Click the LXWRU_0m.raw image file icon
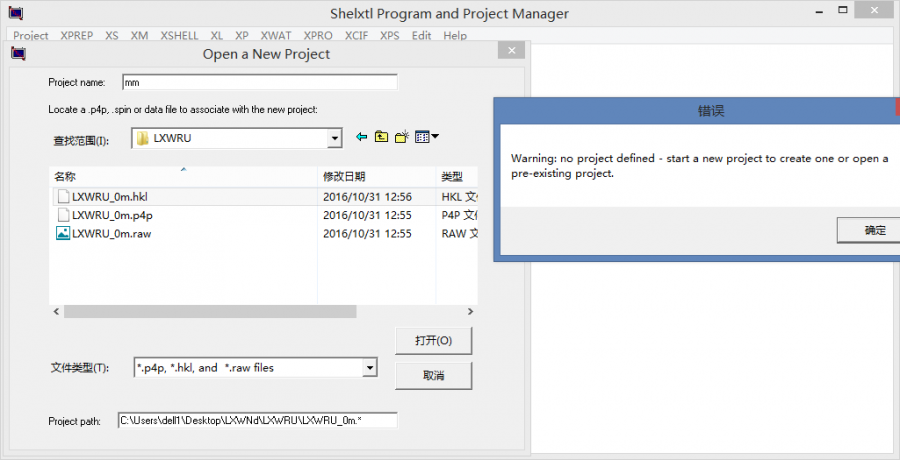900x460 pixels. 63,233
